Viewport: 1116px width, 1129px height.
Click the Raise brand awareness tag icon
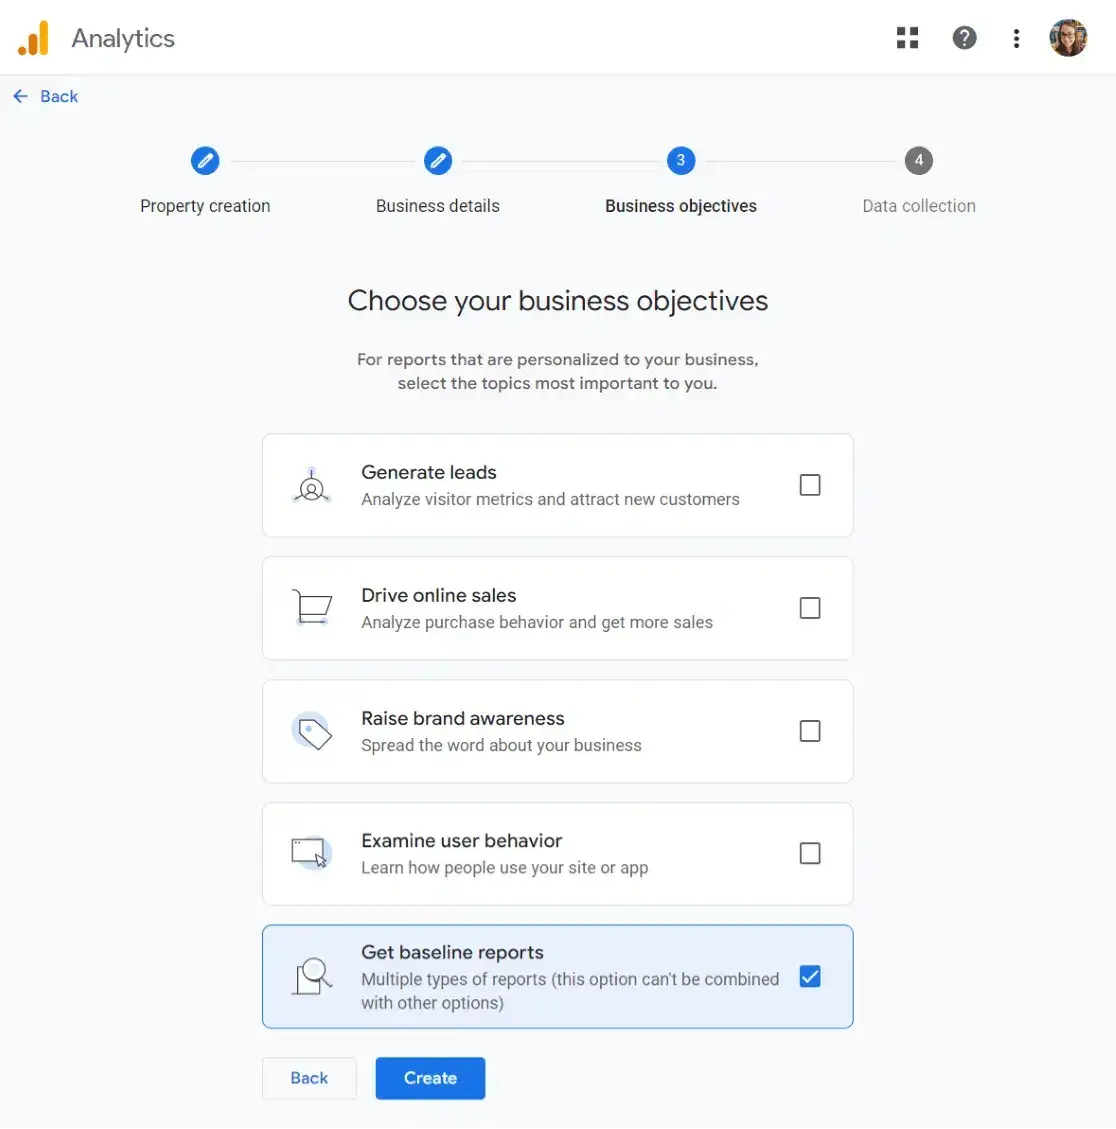click(x=312, y=732)
